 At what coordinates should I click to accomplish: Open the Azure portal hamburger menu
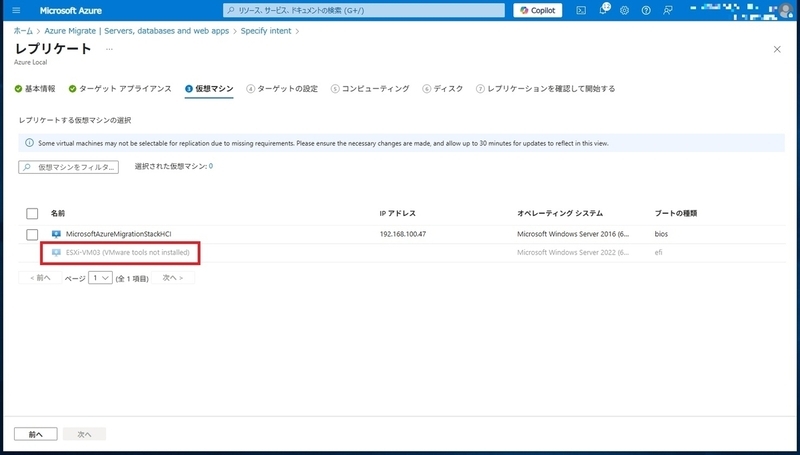point(16,10)
